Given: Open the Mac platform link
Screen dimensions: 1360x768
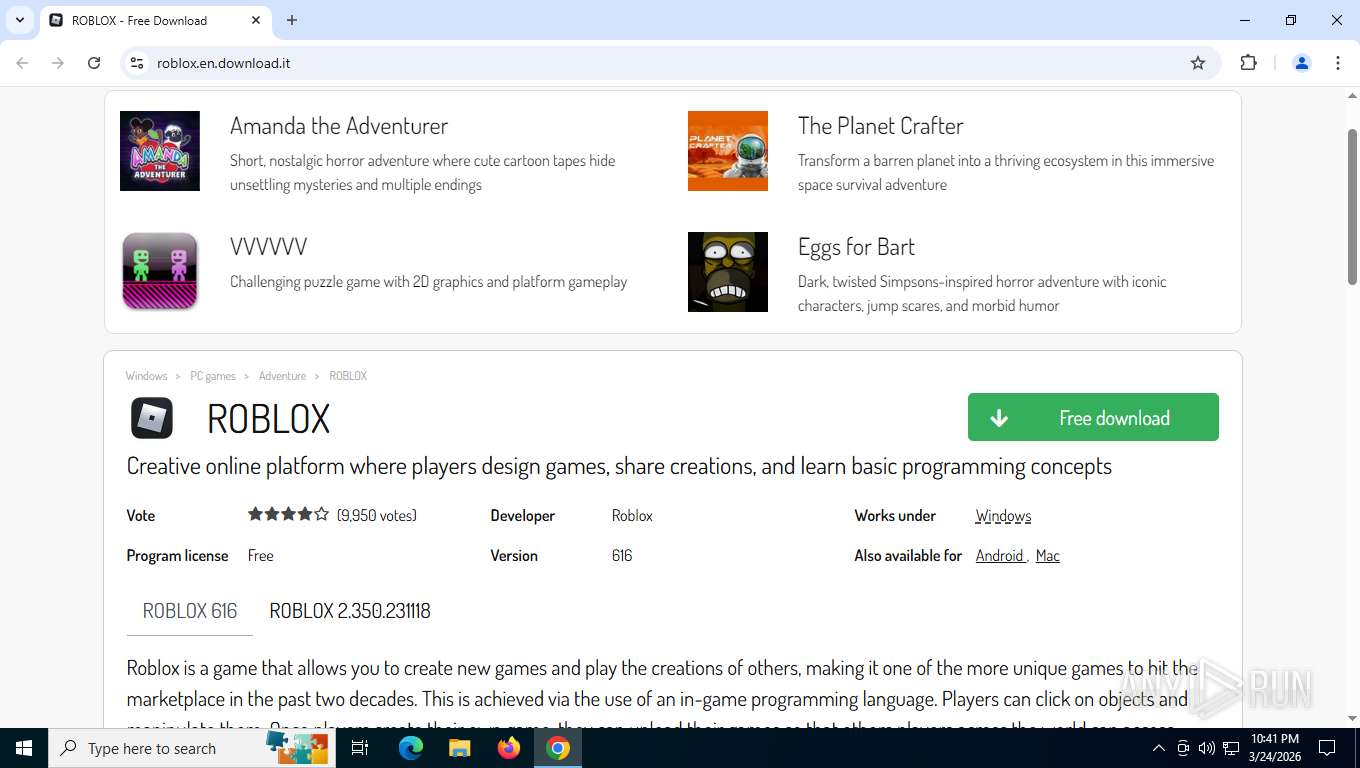Looking at the screenshot, I should (x=1047, y=556).
